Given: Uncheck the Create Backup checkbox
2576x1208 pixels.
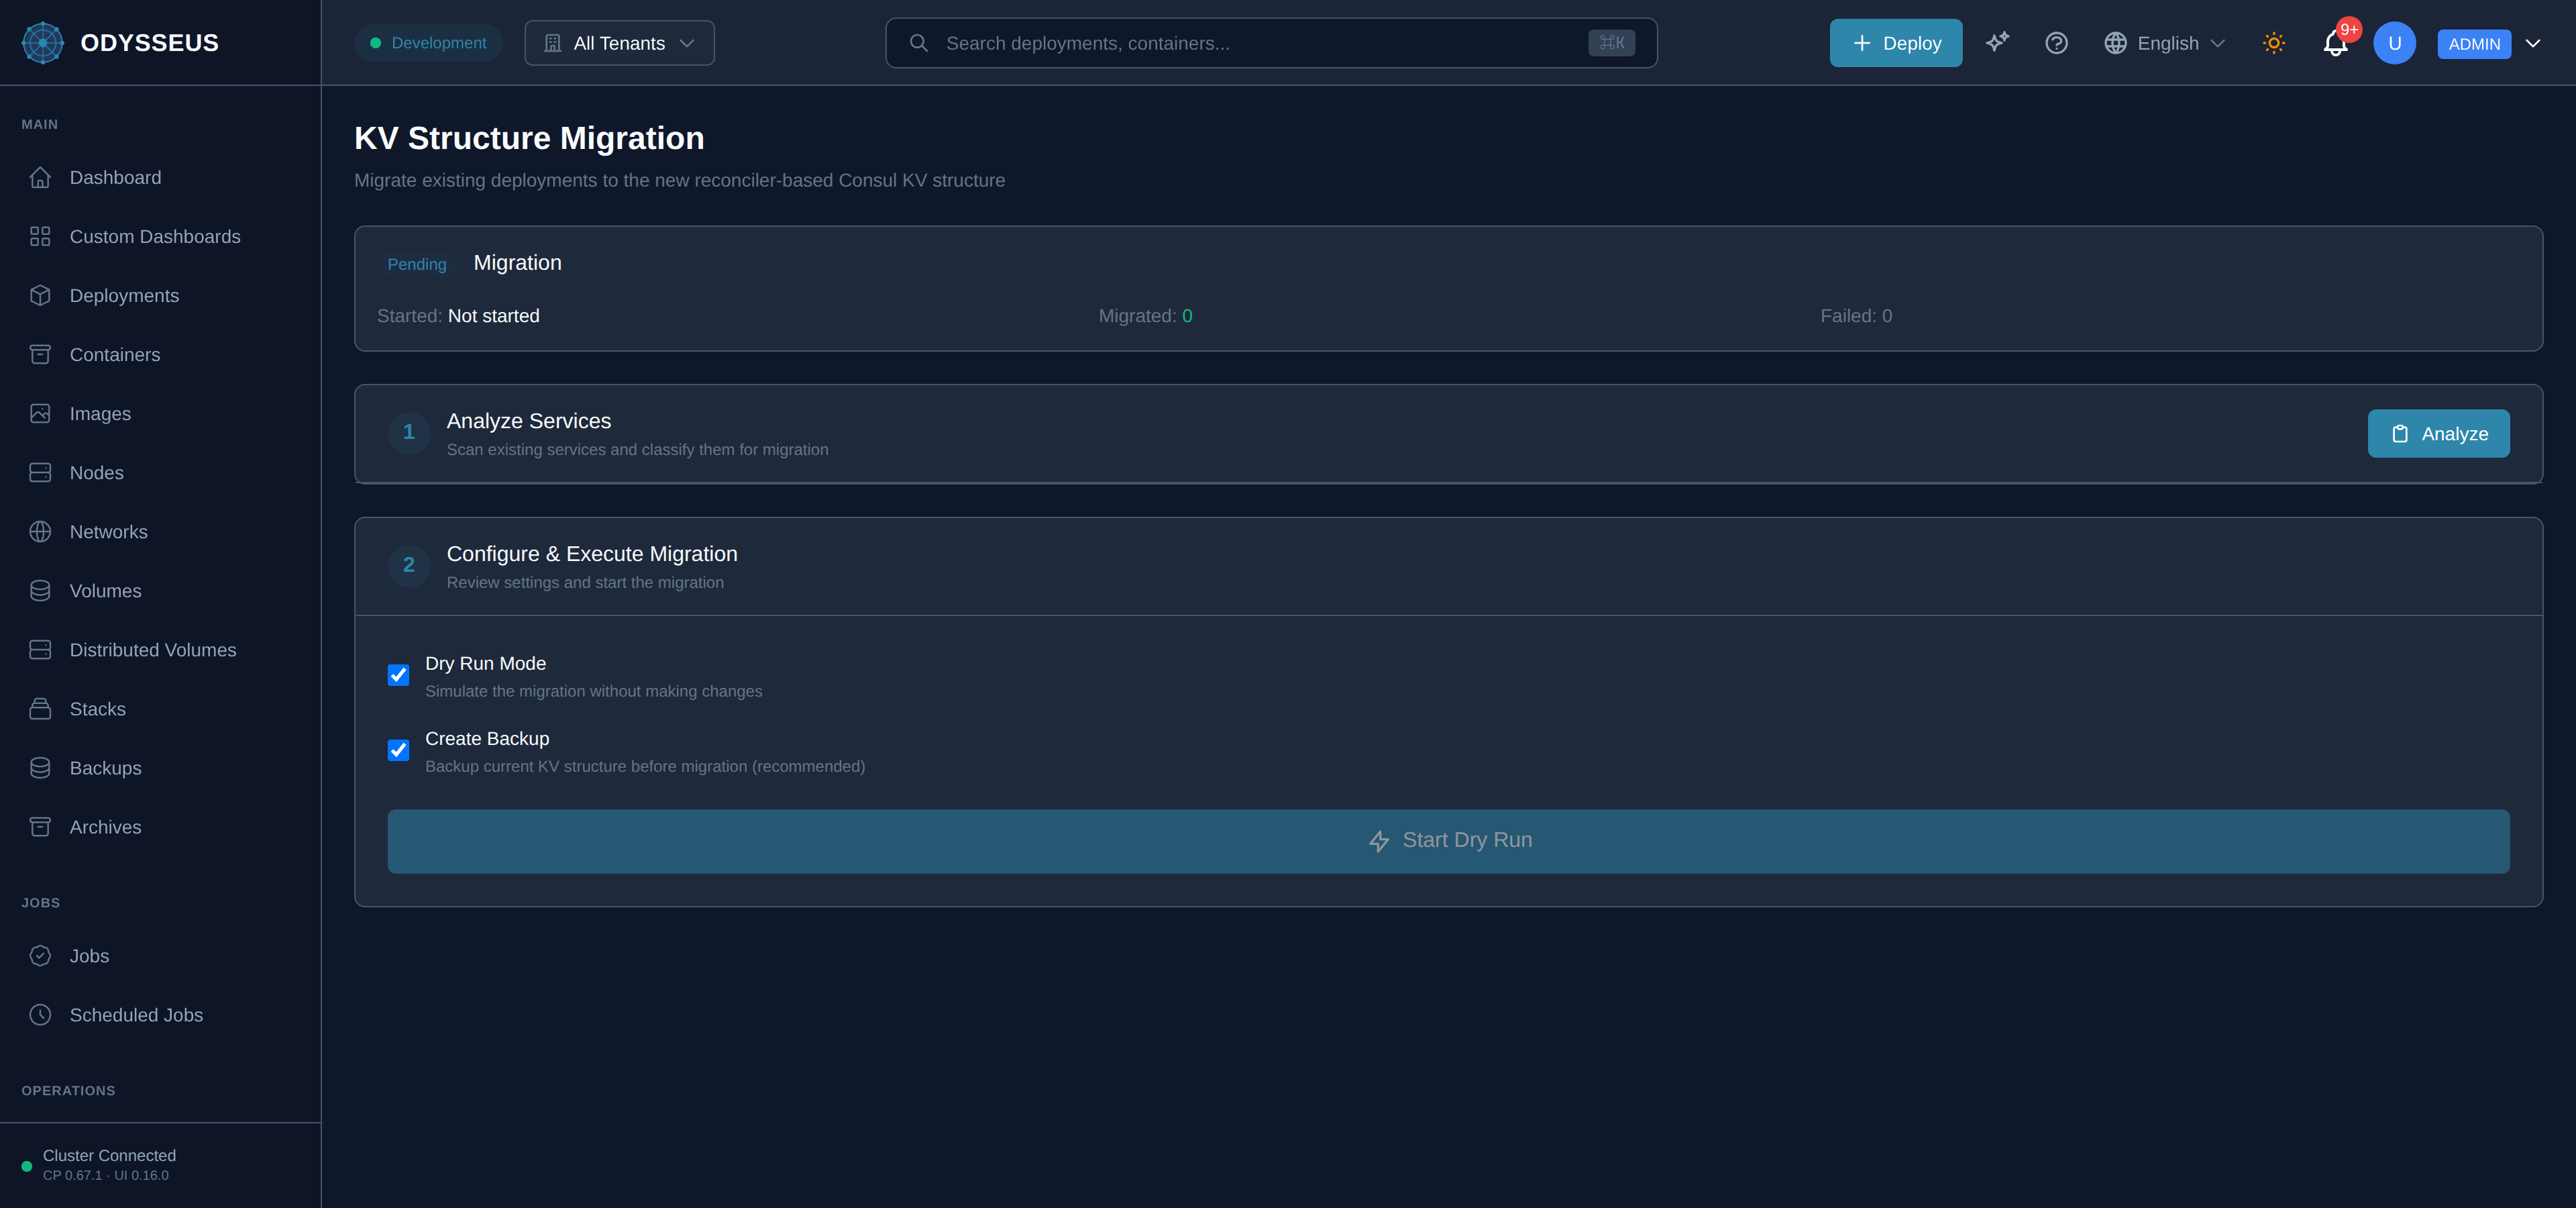Looking at the screenshot, I should point(398,750).
